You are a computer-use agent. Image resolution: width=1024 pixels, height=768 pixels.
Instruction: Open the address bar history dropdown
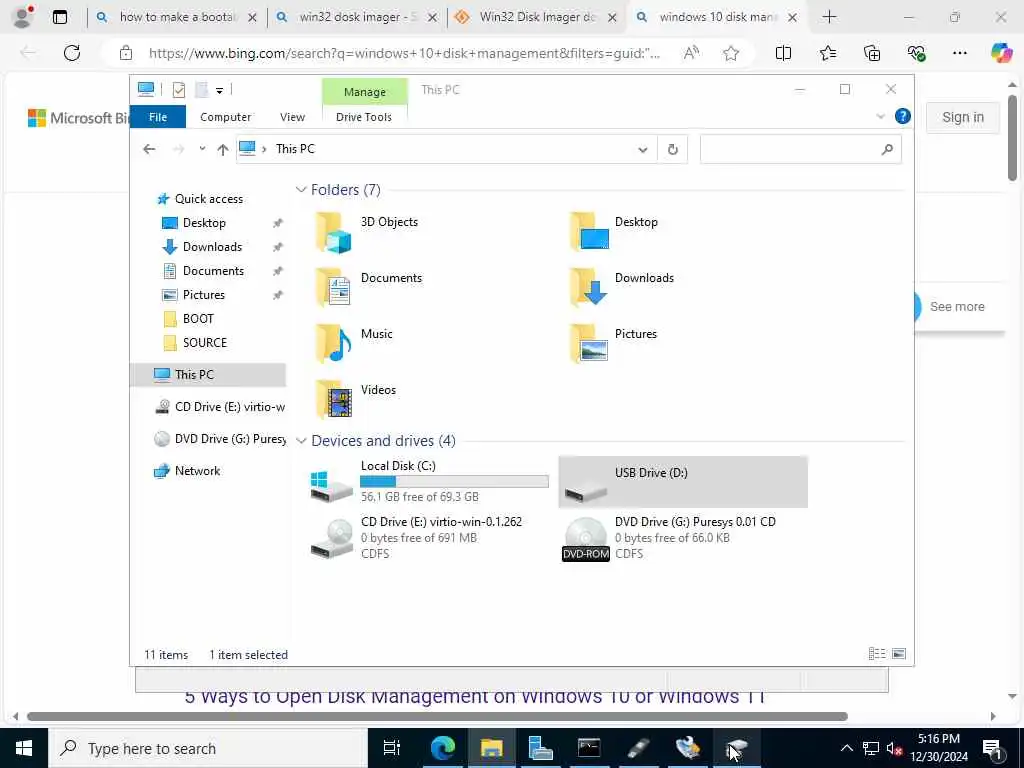[x=643, y=150]
